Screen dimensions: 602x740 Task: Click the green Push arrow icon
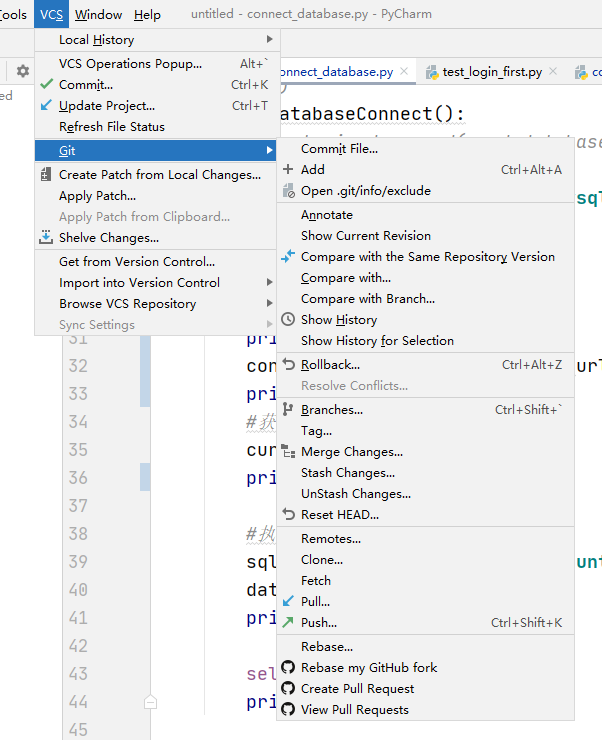click(x=288, y=622)
